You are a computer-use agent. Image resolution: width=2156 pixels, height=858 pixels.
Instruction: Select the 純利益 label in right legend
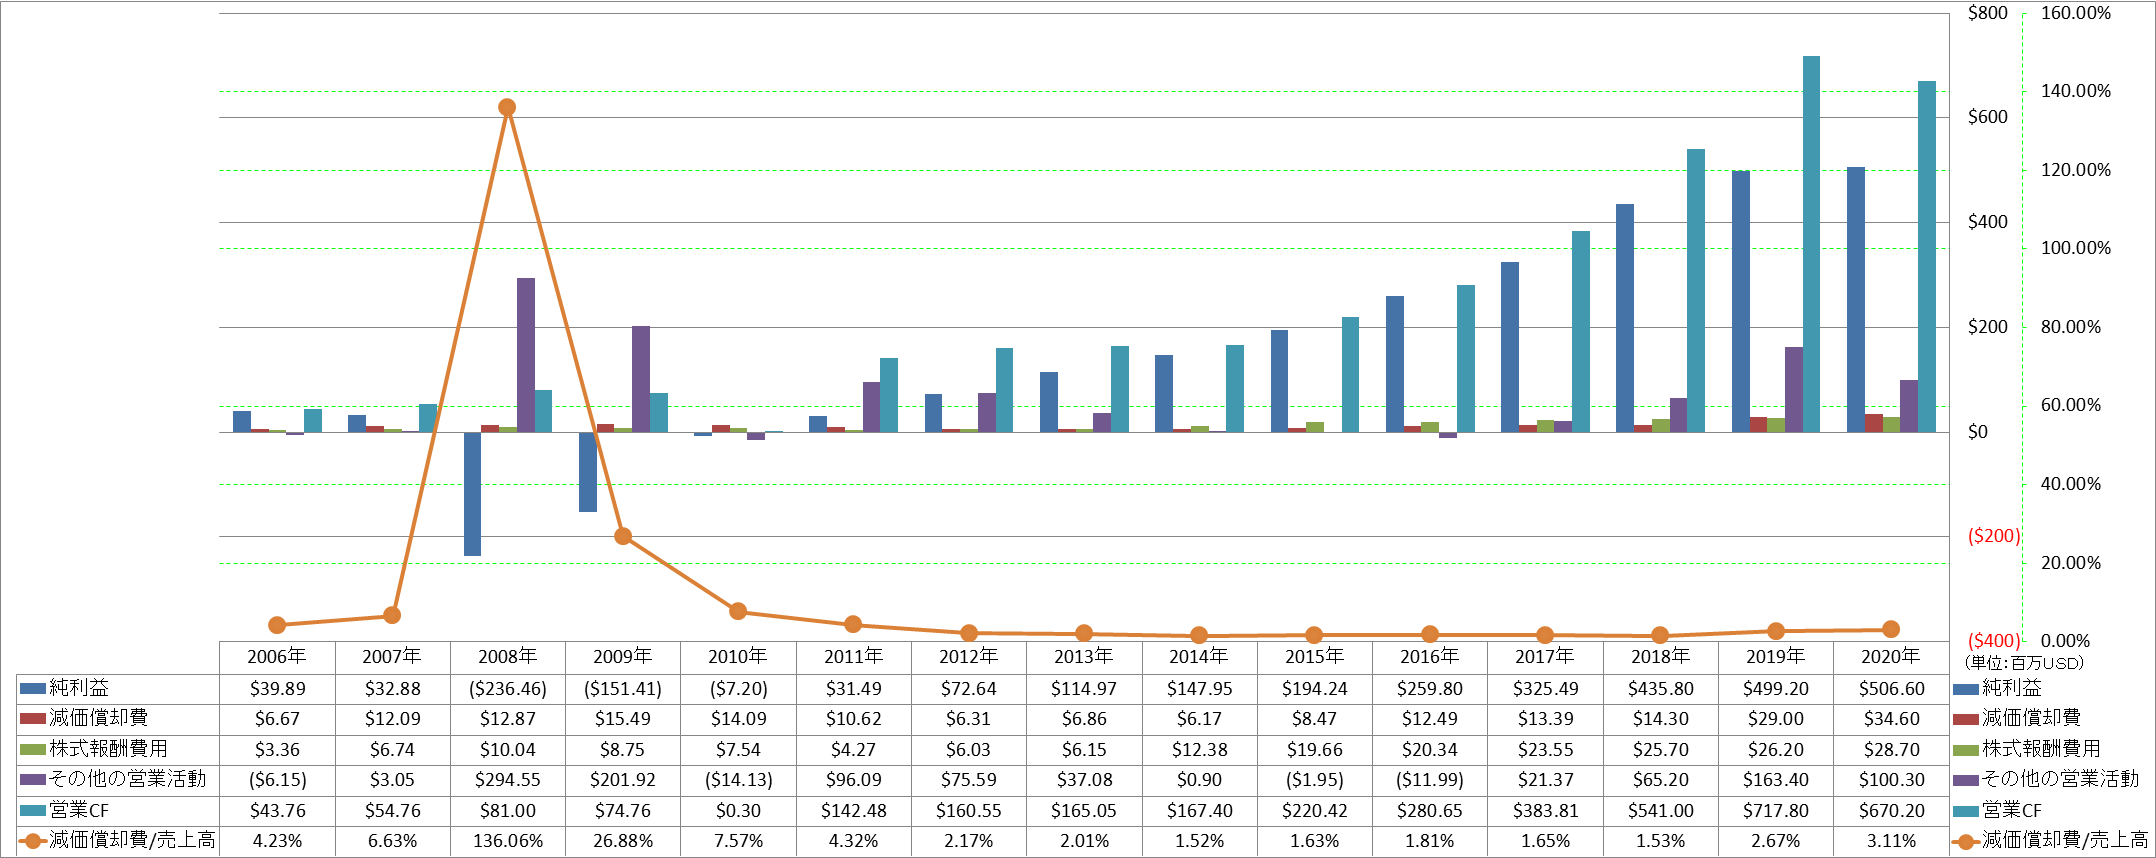[x=2012, y=688]
